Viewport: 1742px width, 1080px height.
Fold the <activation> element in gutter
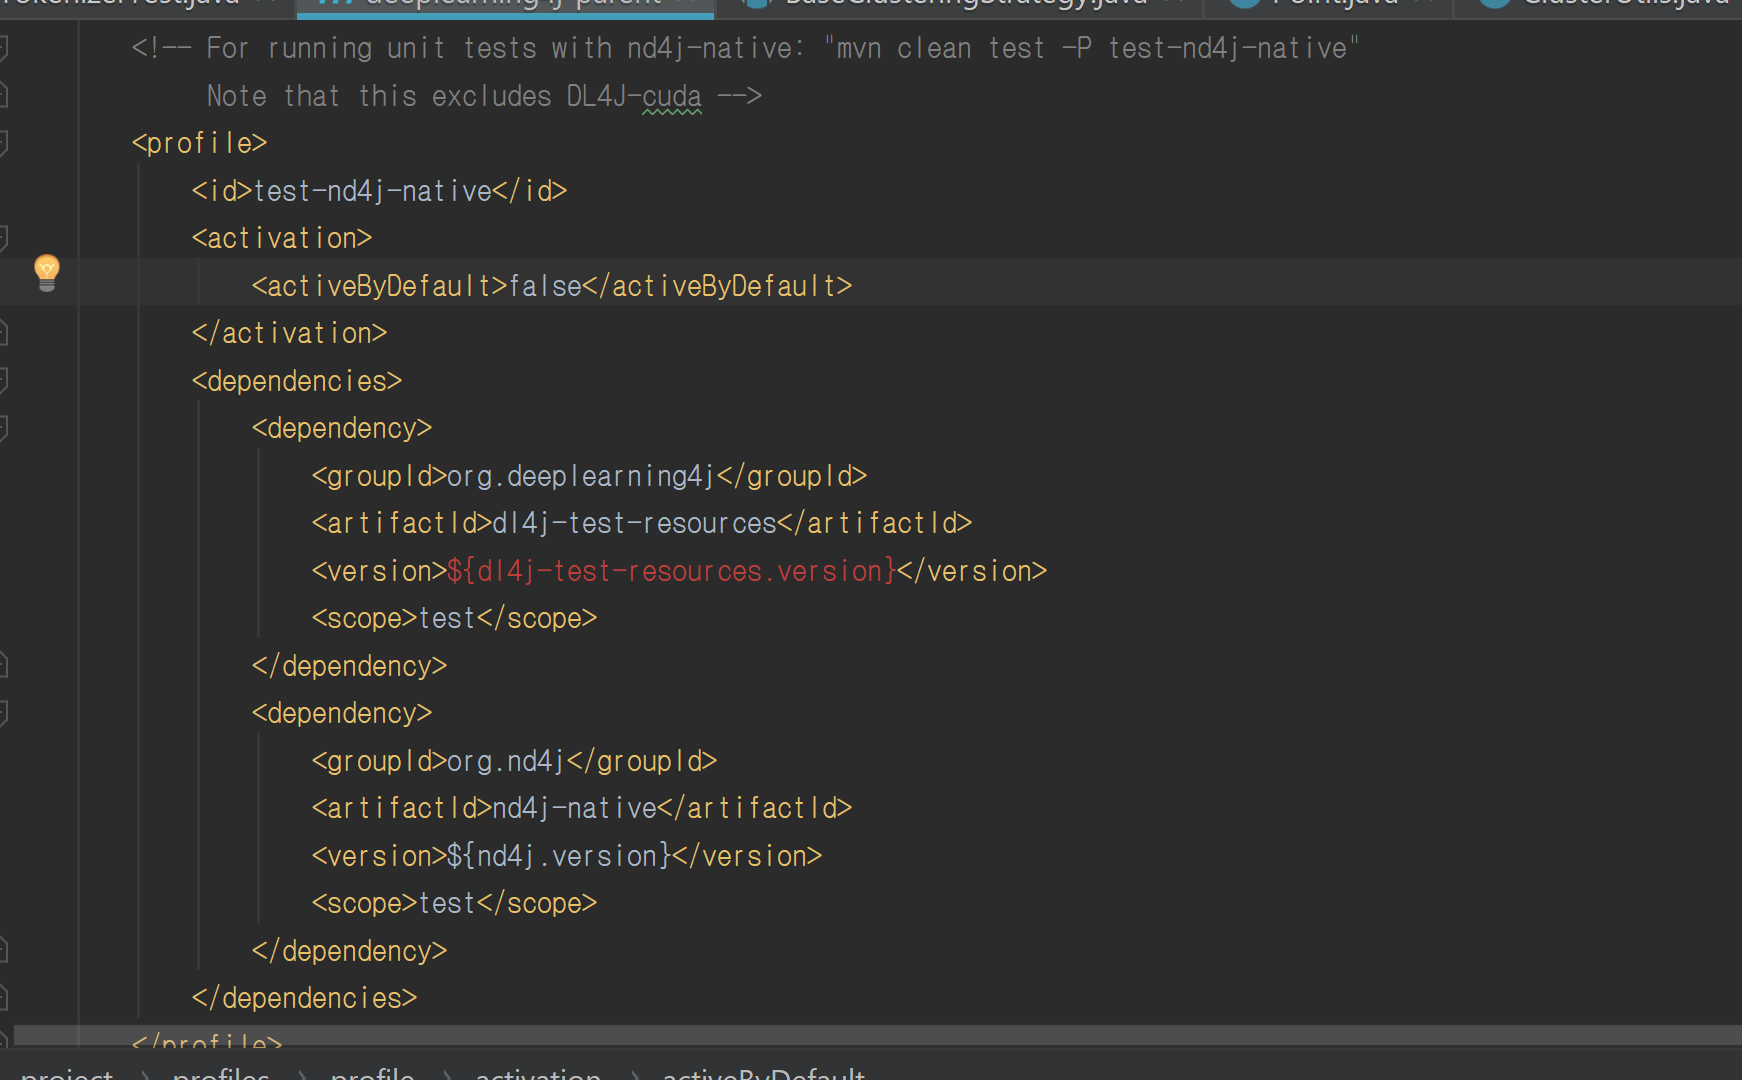tap(3, 238)
